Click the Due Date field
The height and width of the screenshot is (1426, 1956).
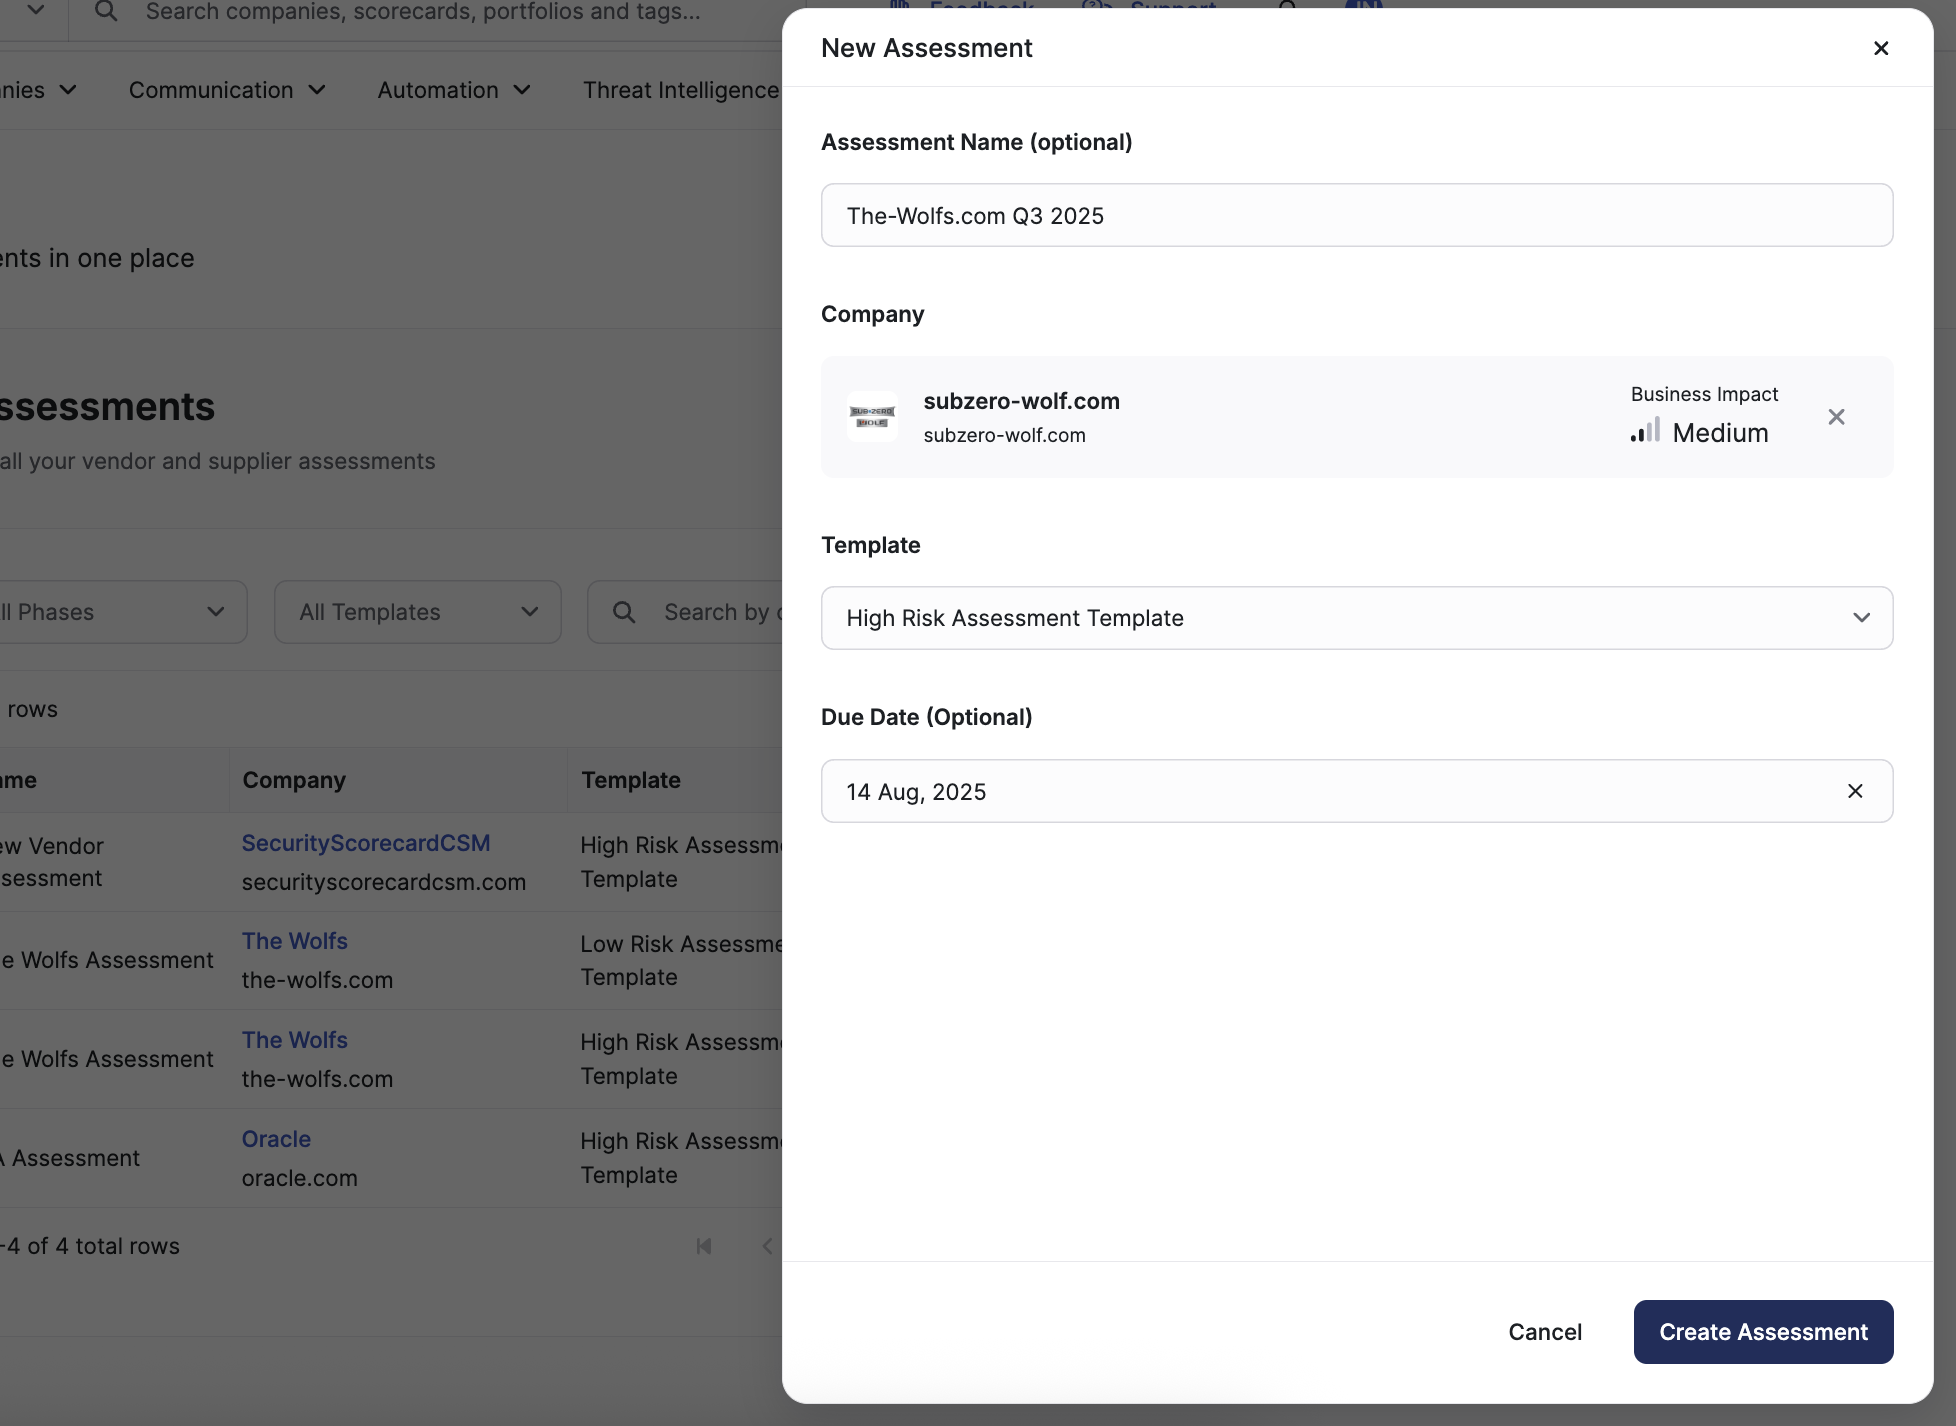[1357, 791]
